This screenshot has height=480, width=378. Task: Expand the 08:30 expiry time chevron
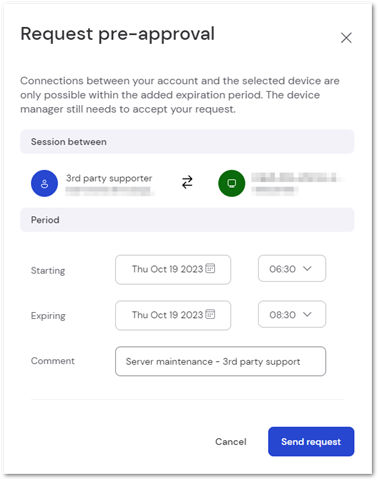tap(307, 314)
